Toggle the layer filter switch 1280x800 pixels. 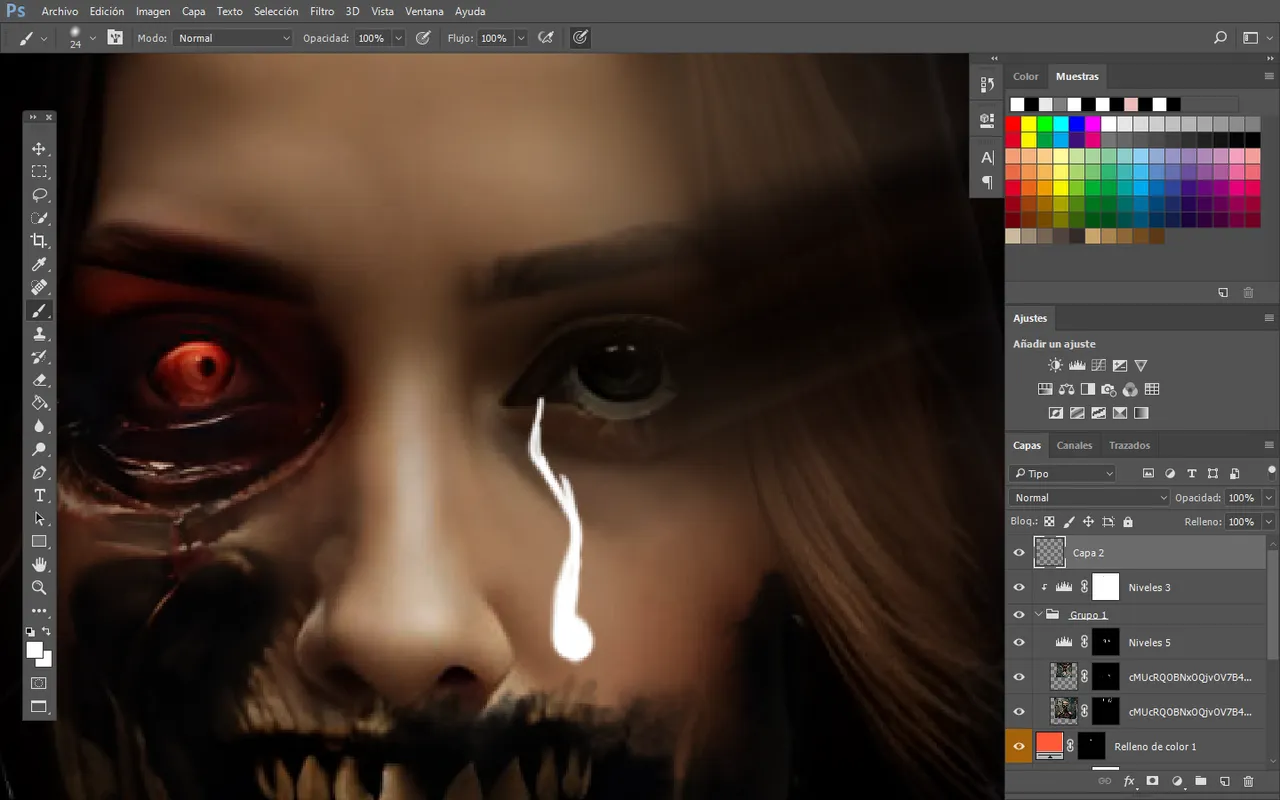point(1271,469)
